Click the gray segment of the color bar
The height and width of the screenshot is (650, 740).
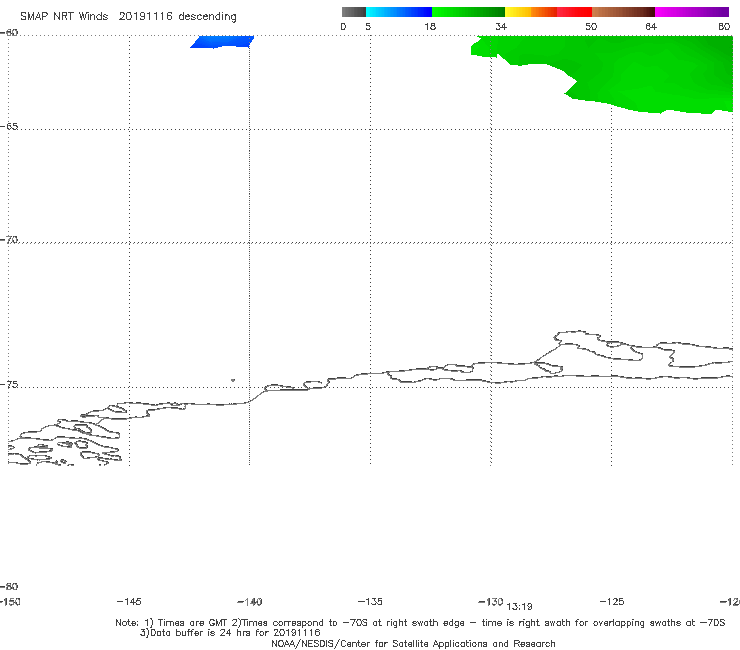pos(353,12)
